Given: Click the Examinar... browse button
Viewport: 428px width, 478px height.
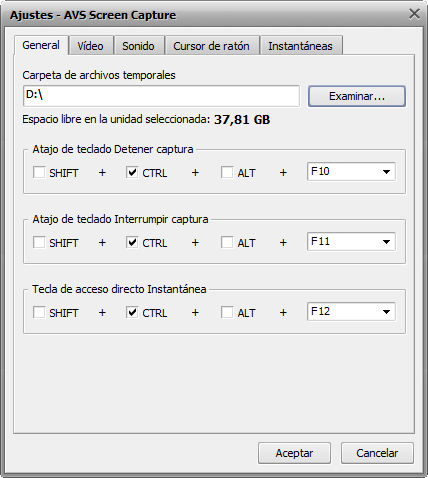Looking at the screenshot, I should tap(357, 96).
